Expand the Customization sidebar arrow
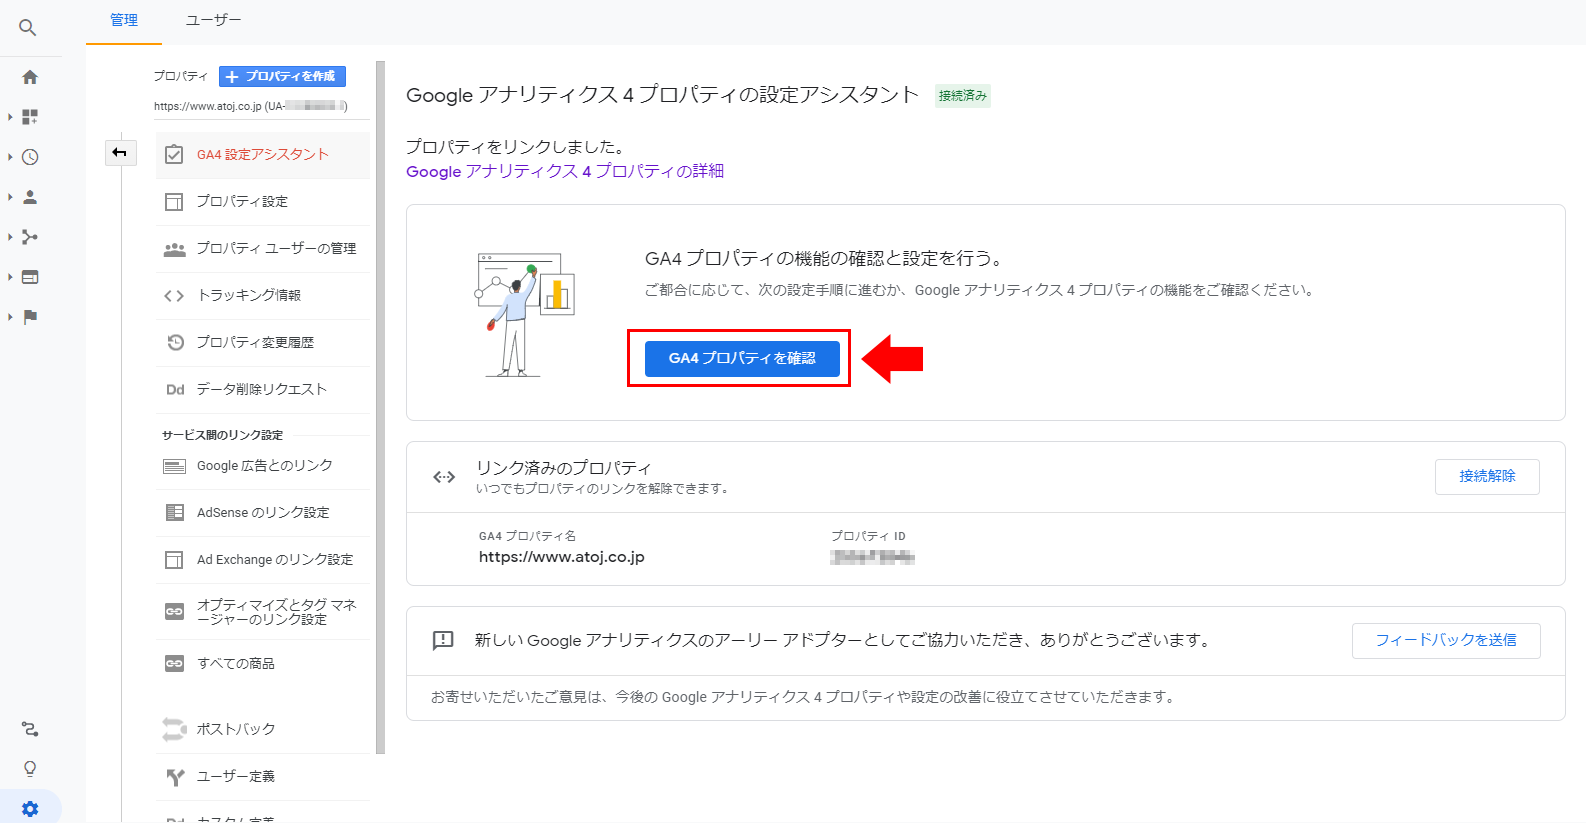Viewport: 1586px width, 823px height. (10, 117)
